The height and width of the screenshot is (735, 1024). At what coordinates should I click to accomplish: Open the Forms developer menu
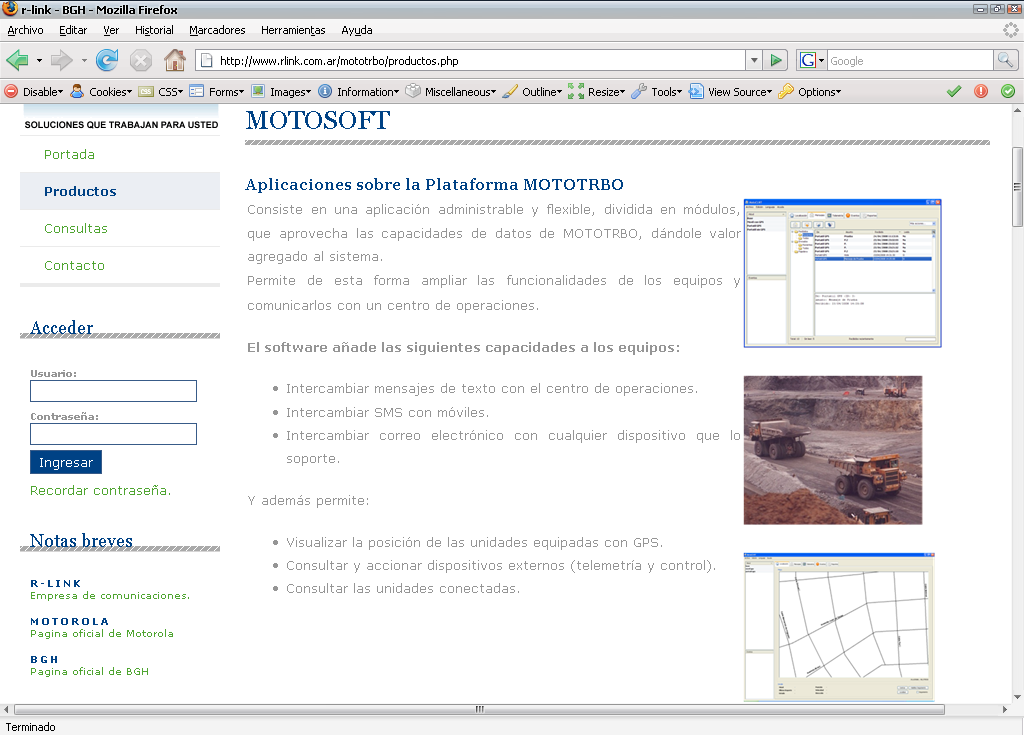(x=217, y=91)
